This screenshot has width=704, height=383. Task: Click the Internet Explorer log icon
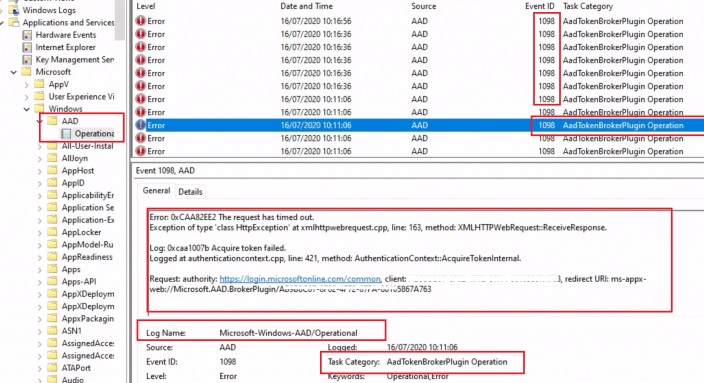(27, 47)
